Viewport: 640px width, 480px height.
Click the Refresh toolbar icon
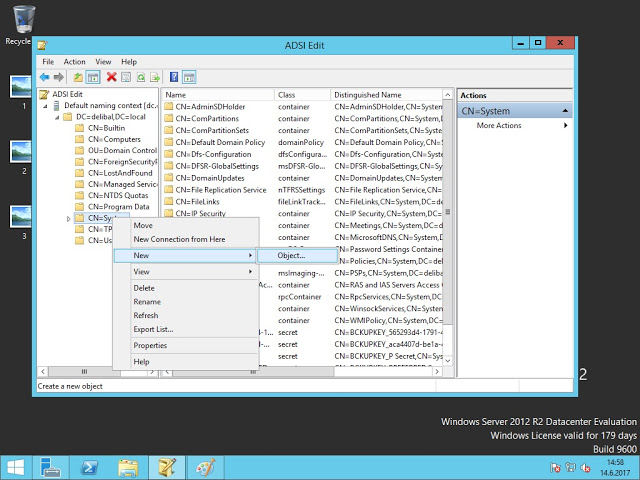click(x=141, y=77)
